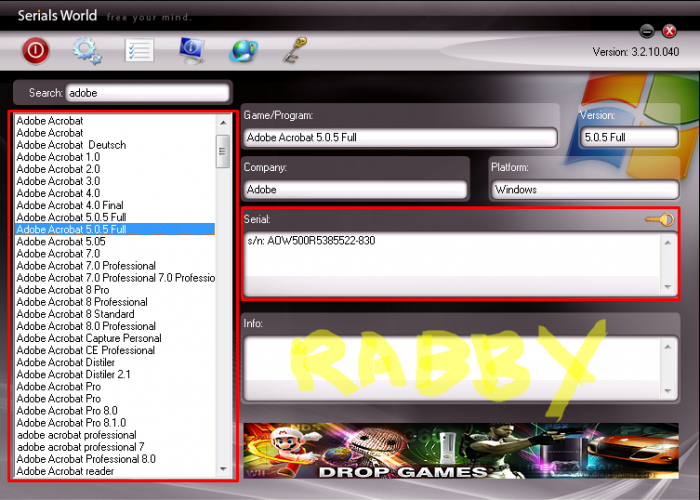Select Adobe Acrobat 2.0 entry
This screenshot has width=700, height=500.
tap(115, 169)
